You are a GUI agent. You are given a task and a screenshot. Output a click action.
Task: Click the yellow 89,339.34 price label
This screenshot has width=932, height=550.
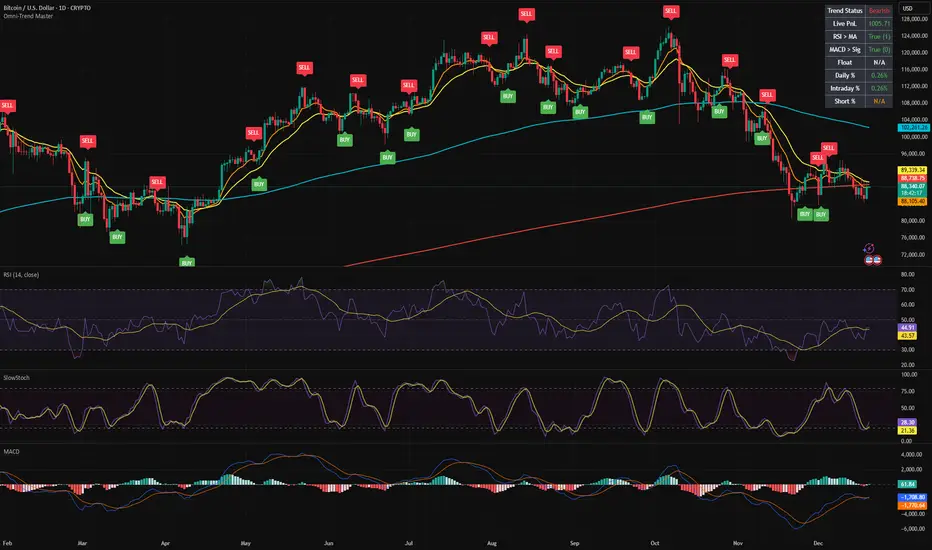912,170
